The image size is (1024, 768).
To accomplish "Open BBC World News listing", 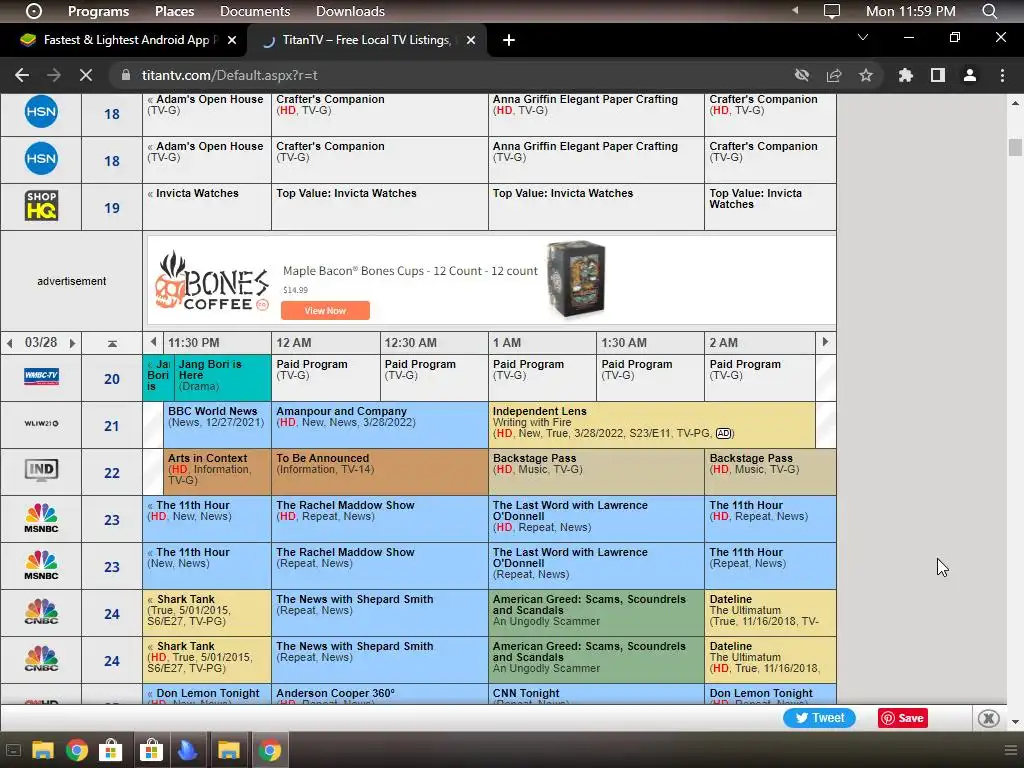I will click(217, 424).
